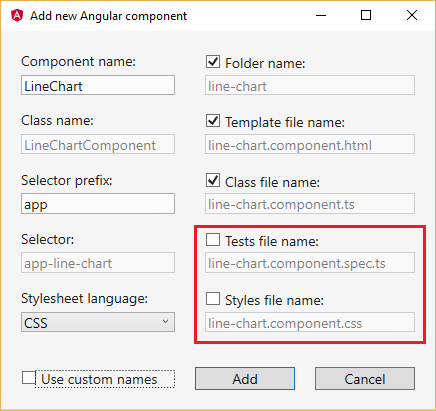Focus the Component name field with LineChart
The width and height of the screenshot is (436, 411).
[98, 85]
